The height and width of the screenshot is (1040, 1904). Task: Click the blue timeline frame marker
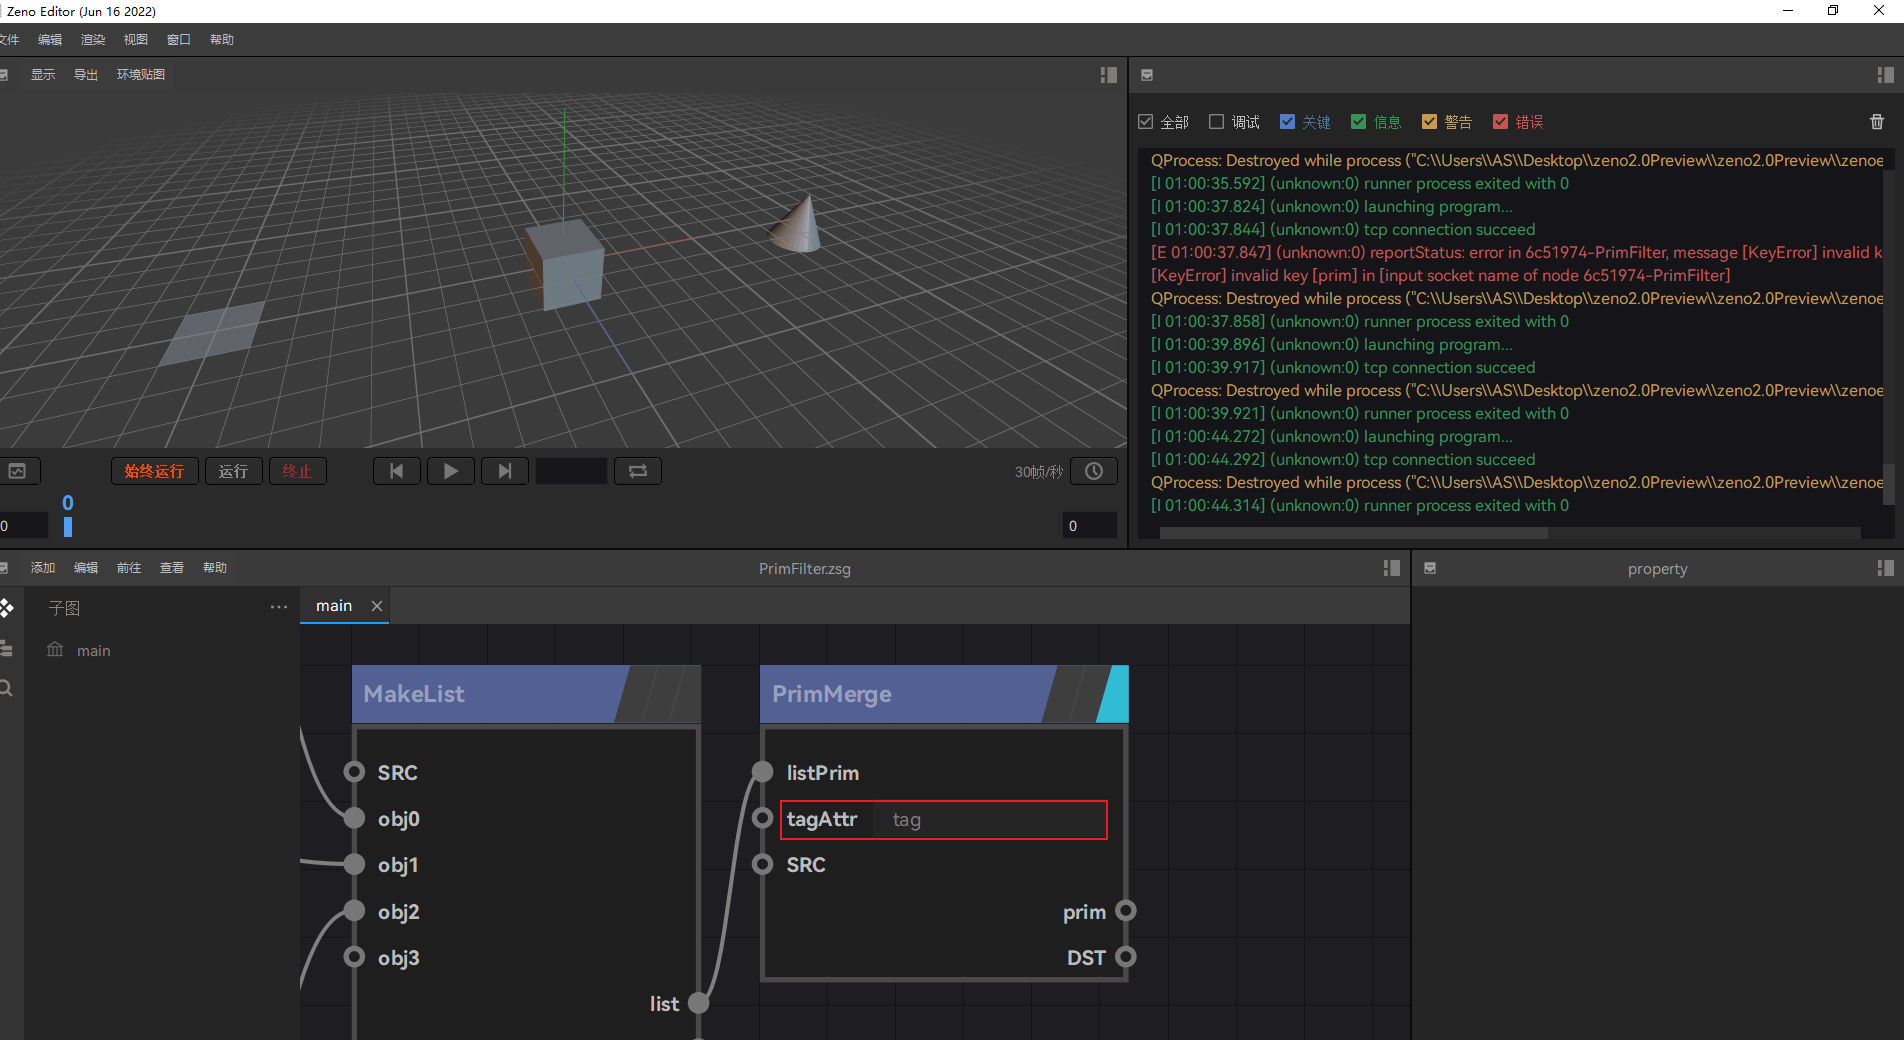[x=68, y=526]
